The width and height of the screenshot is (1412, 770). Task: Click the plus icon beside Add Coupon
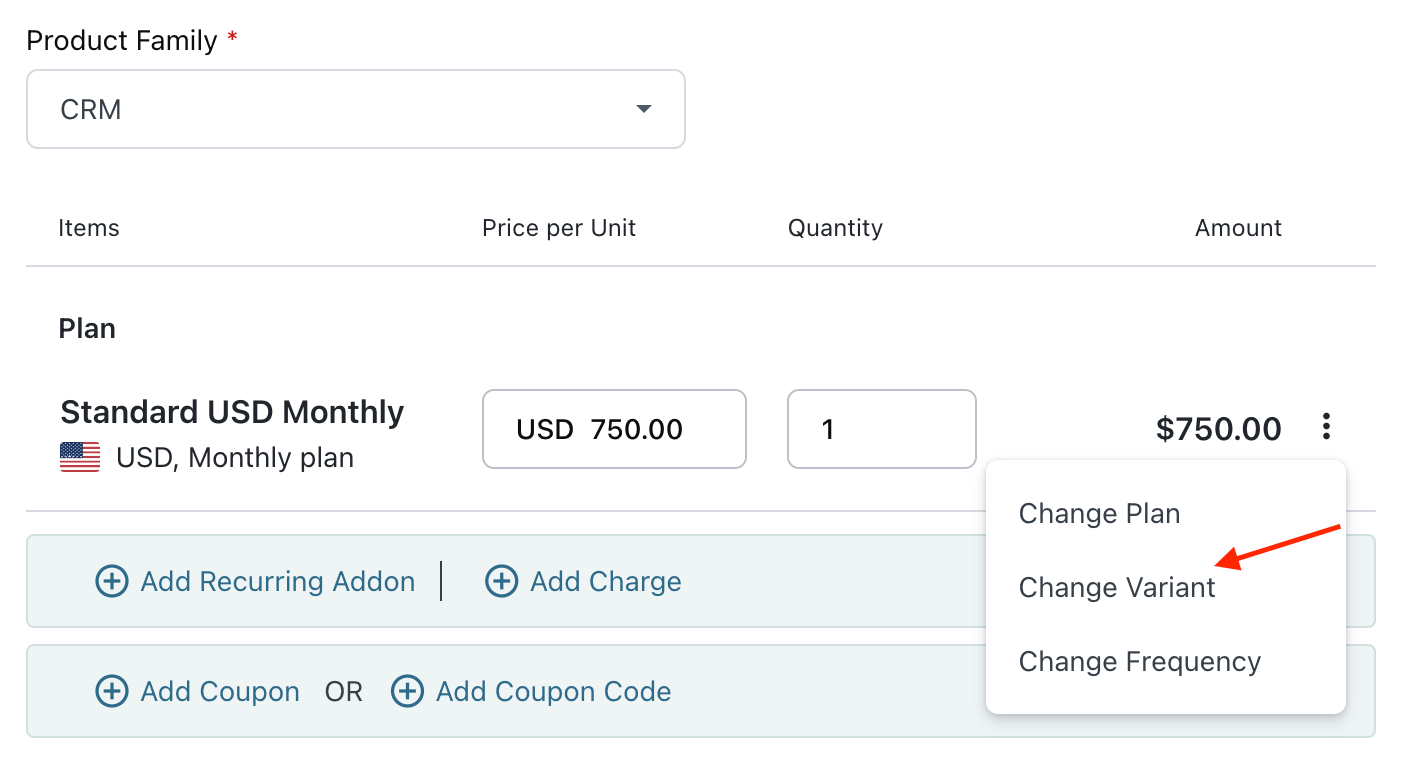[x=112, y=691]
